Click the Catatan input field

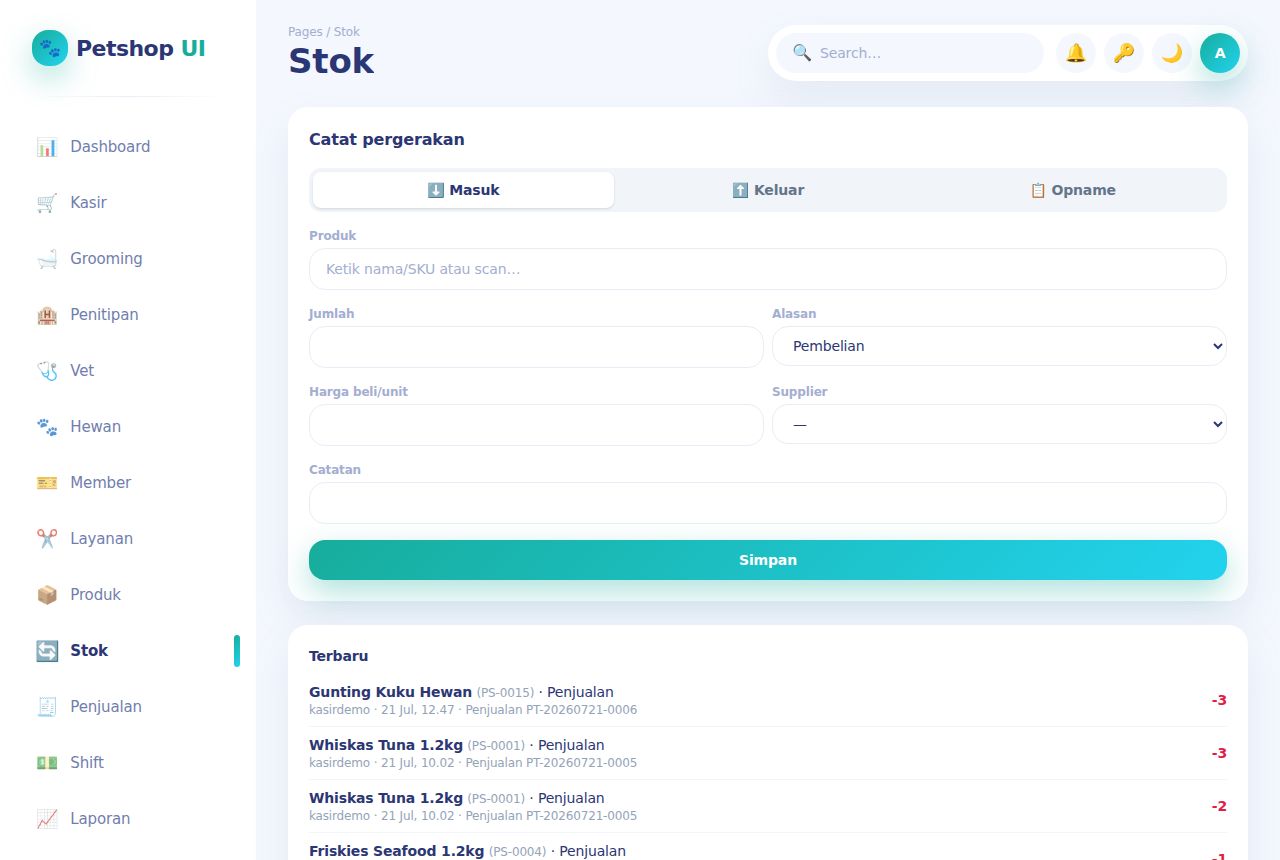[x=768, y=503]
